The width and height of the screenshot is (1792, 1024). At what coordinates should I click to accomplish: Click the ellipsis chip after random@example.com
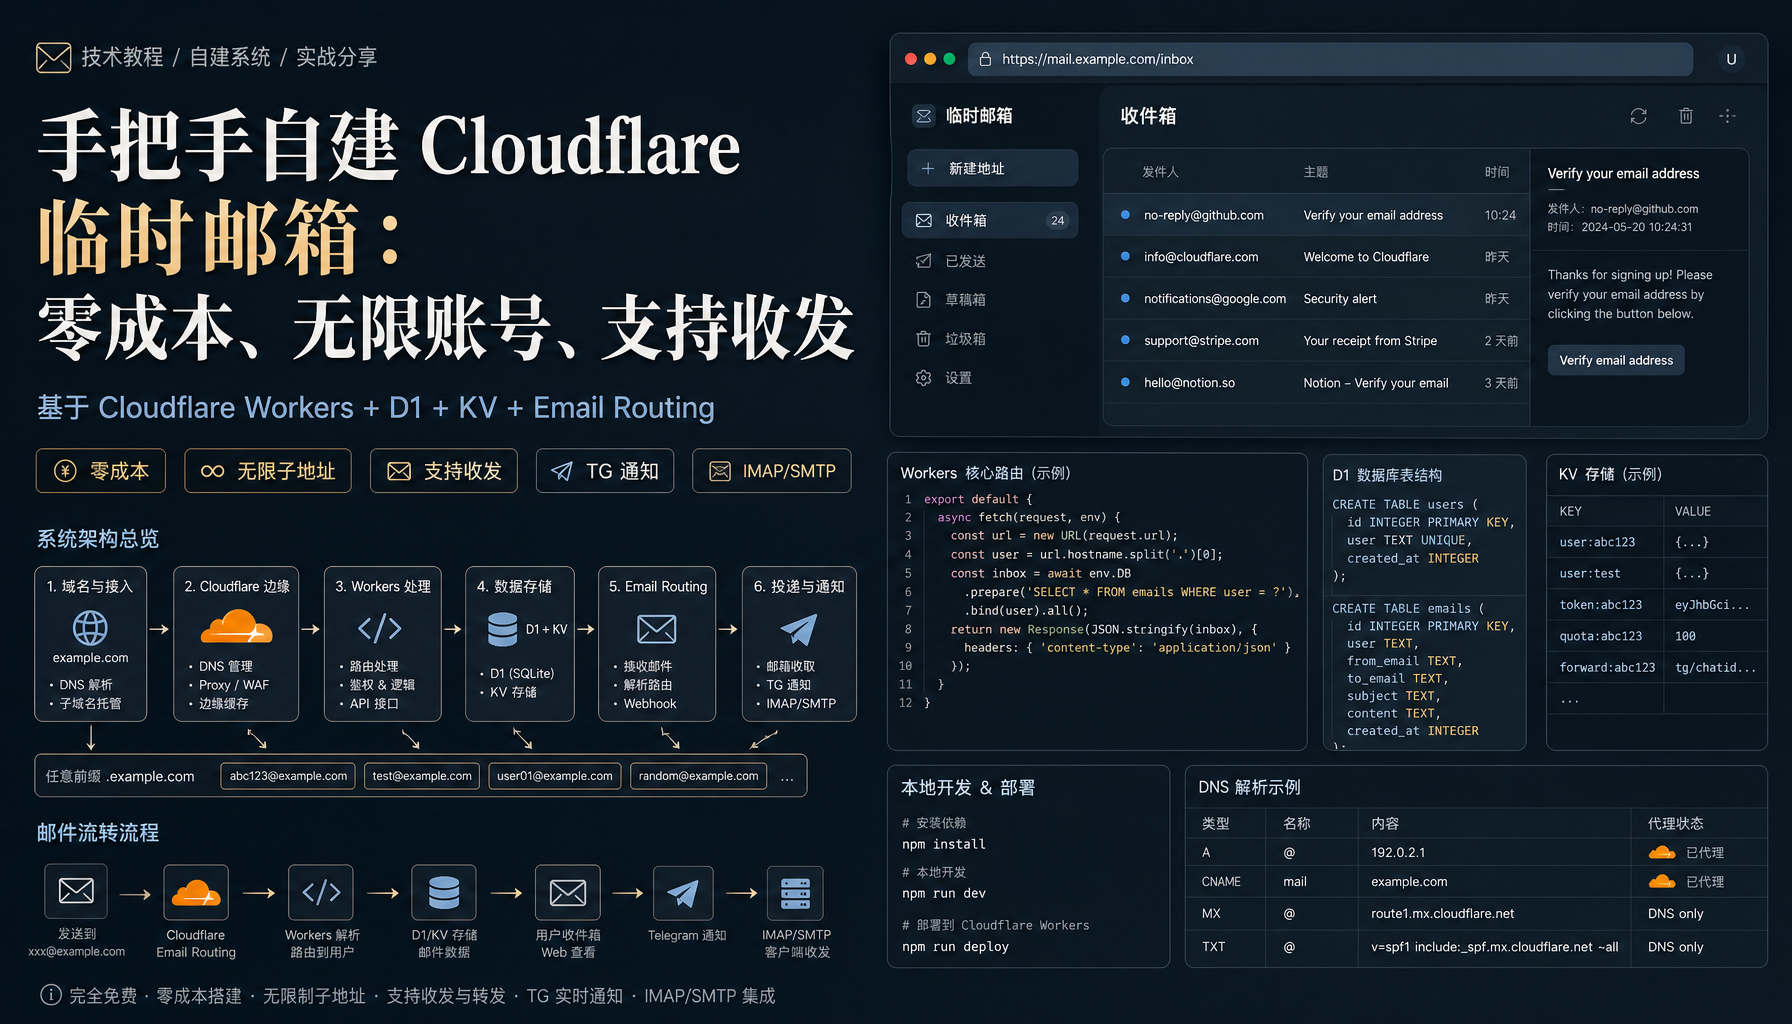click(x=788, y=777)
